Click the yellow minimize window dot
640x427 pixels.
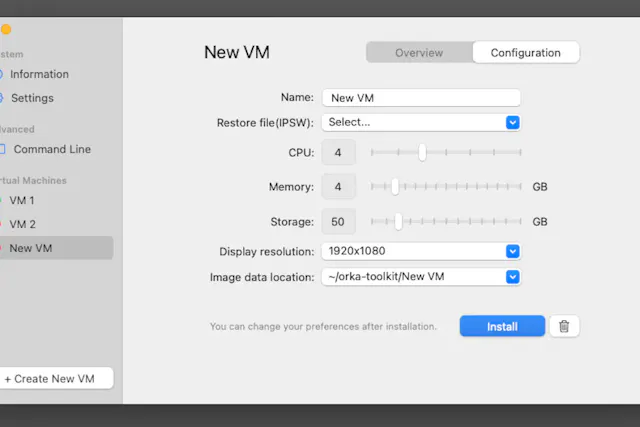5,30
